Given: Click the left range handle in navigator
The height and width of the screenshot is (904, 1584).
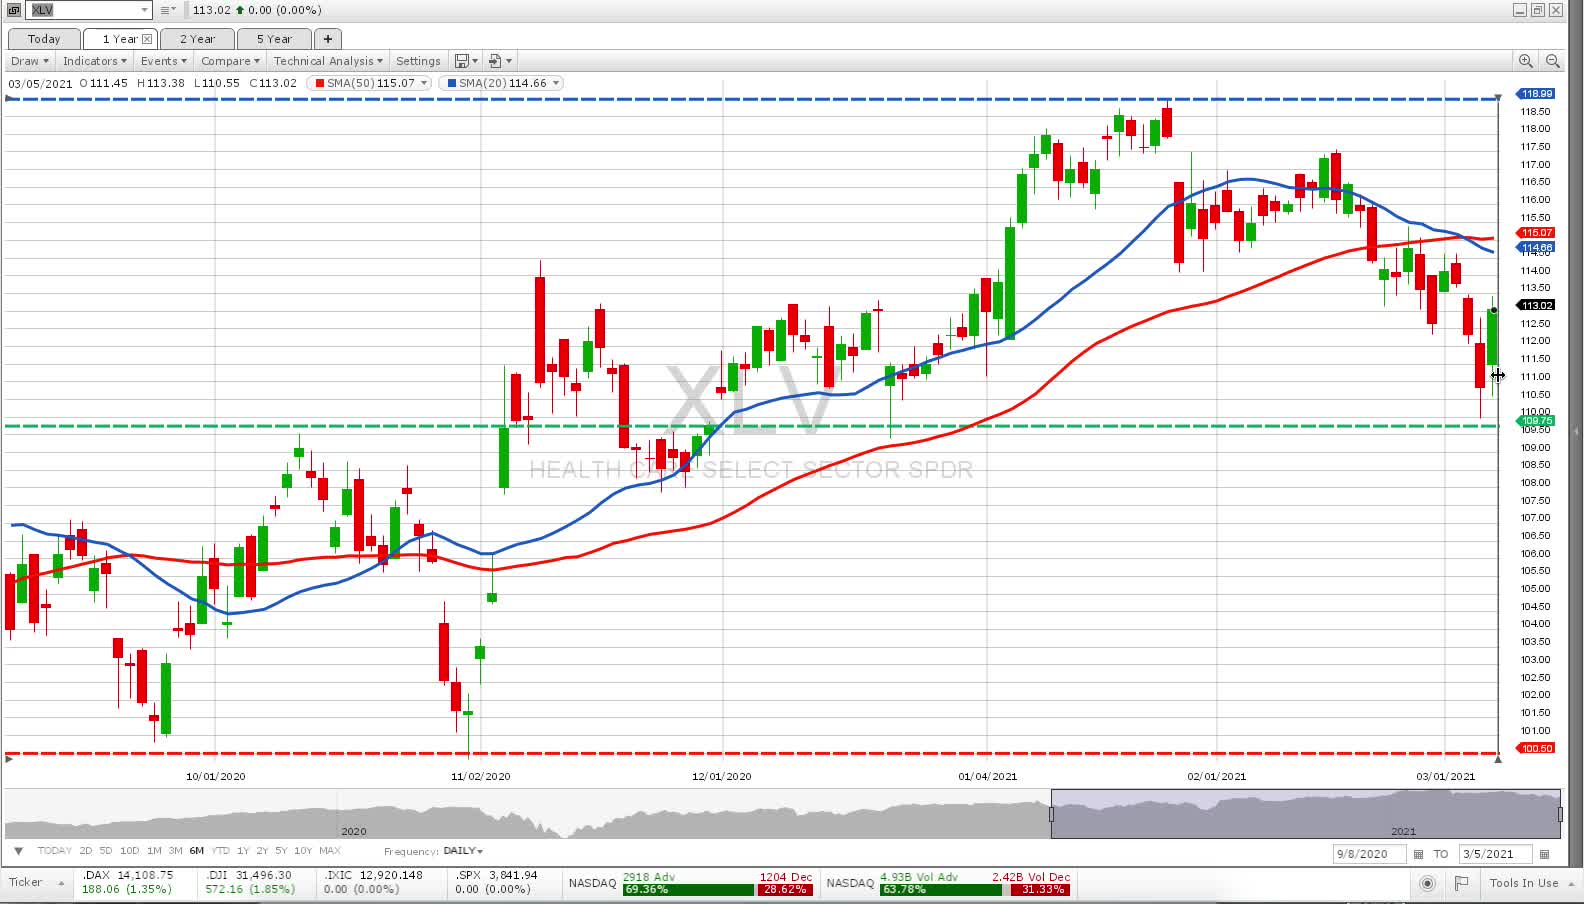Looking at the screenshot, I should pyautogui.click(x=1051, y=814).
